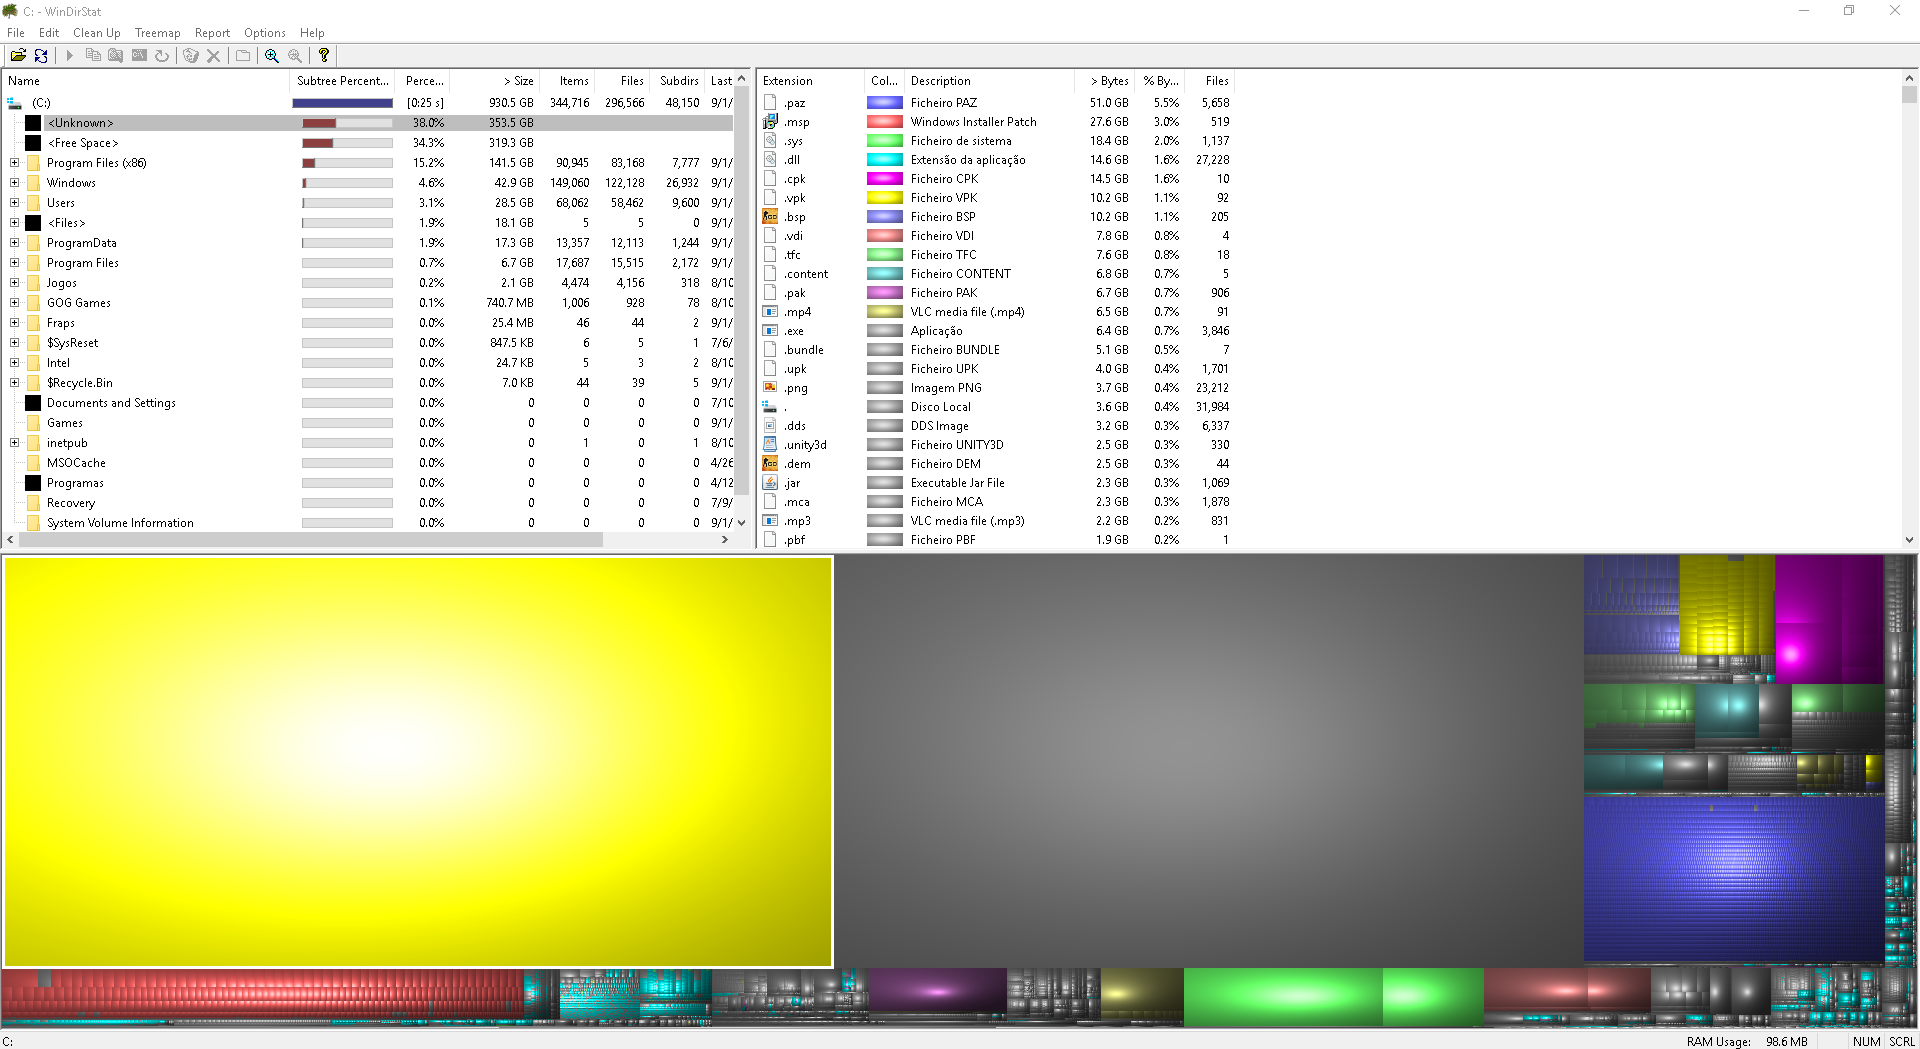Expand the $Recycle.Bin folder node
The height and width of the screenshot is (1049, 1920).
click(14, 383)
